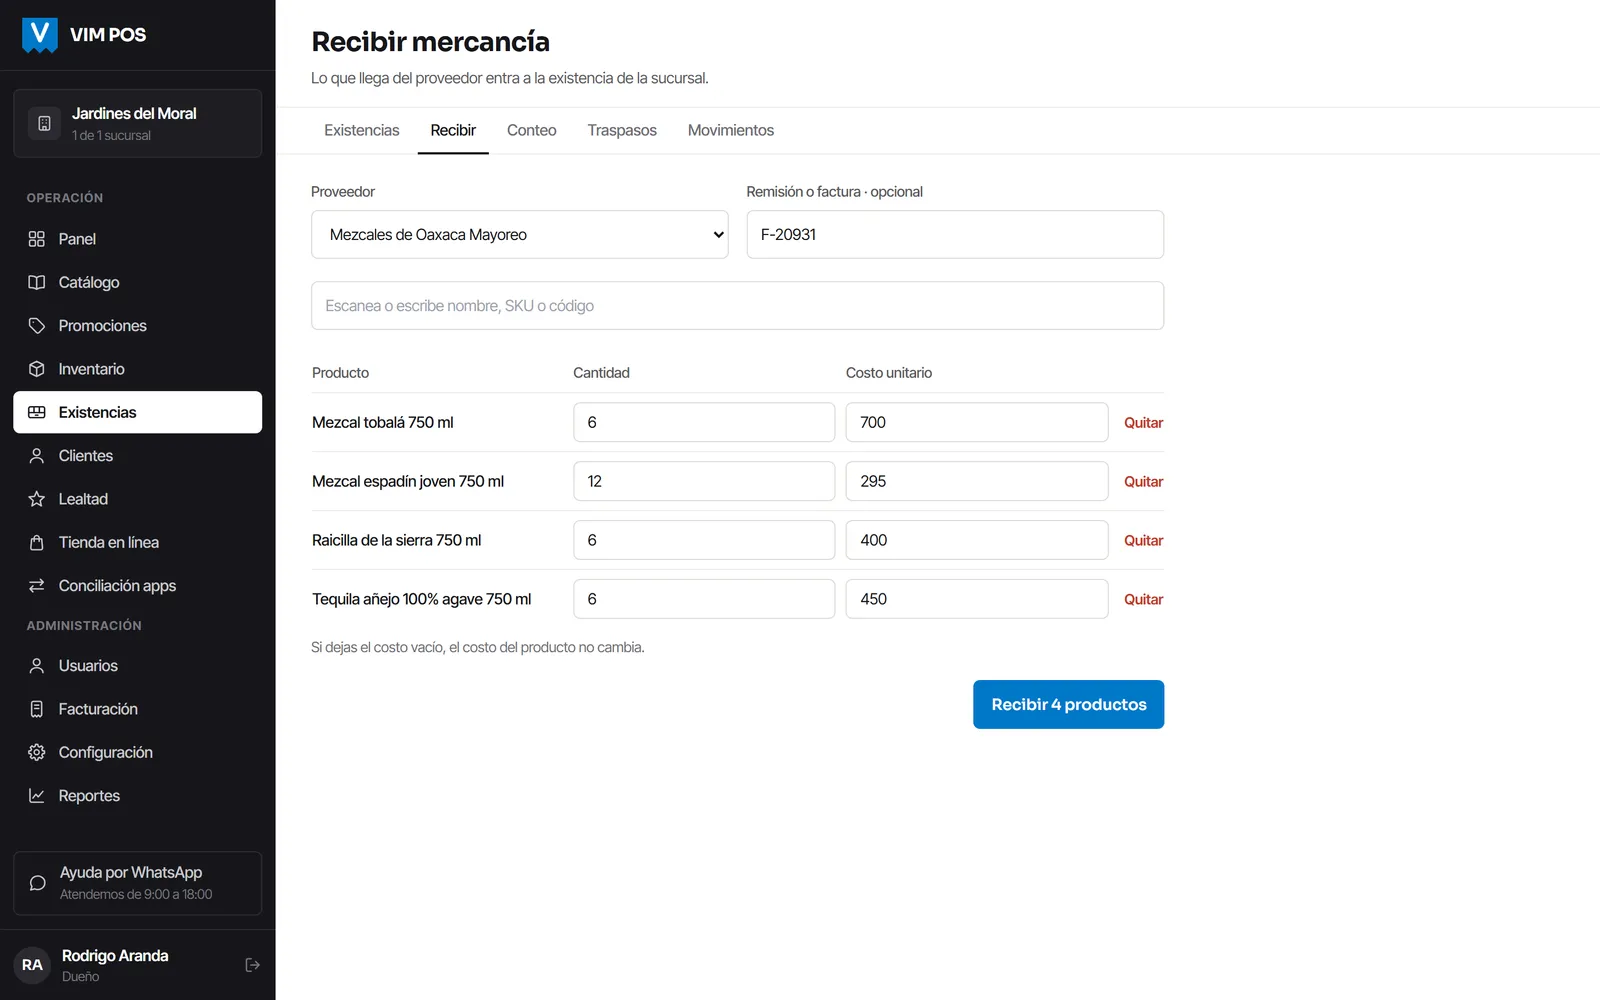This screenshot has width=1600, height=1000.
Task: Edit quantity for Raicilla de la sierra
Action: click(x=704, y=540)
